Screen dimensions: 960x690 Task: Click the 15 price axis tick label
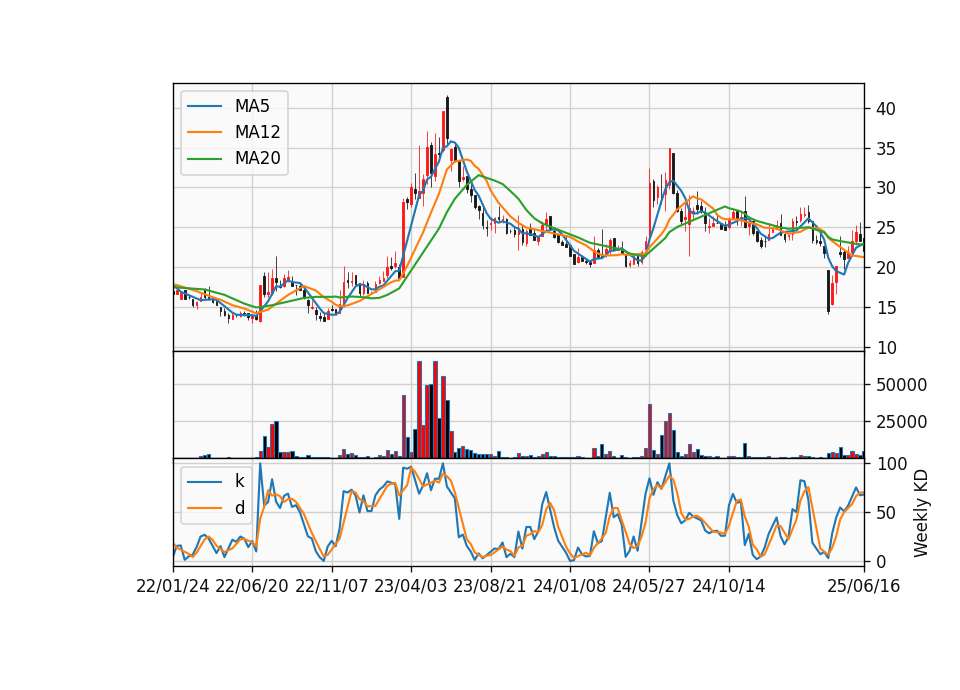point(886,307)
